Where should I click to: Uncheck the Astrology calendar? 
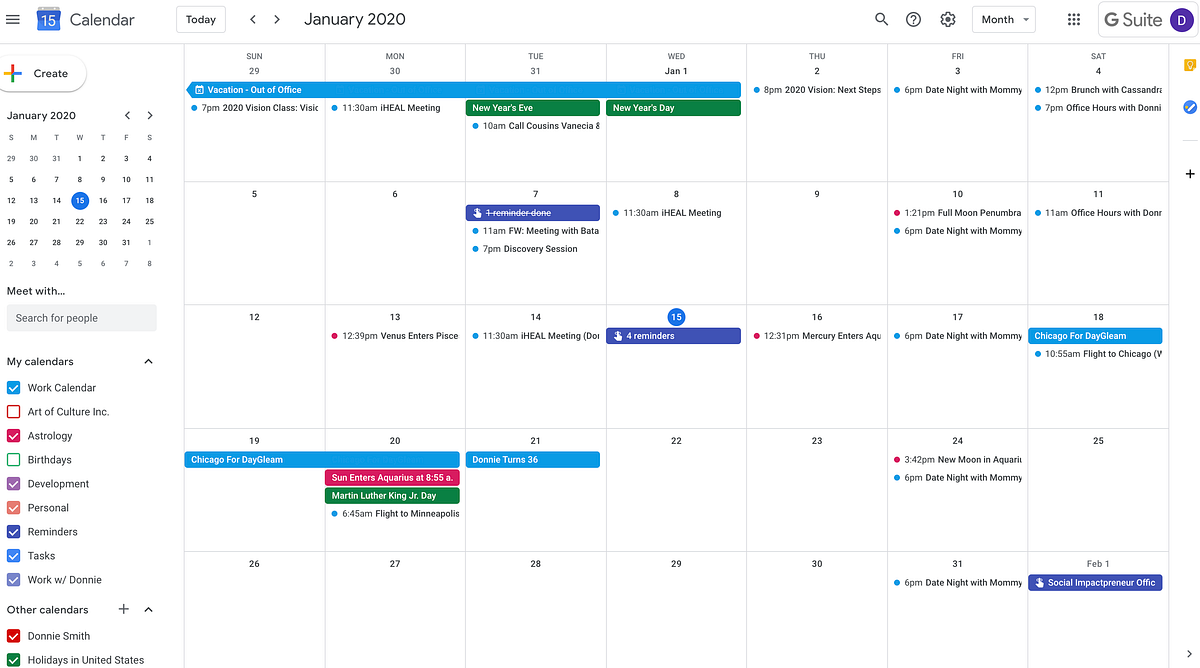pyautogui.click(x=13, y=435)
